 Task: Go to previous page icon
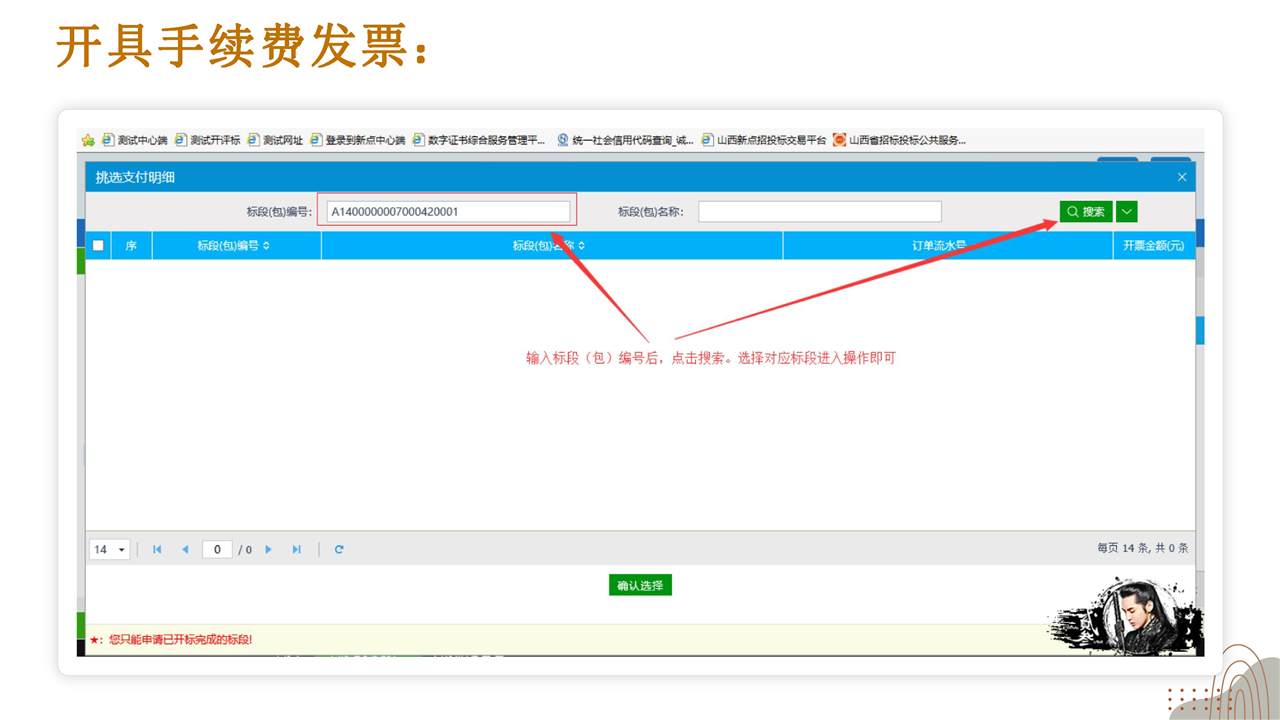pyautogui.click(x=185, y=549)
